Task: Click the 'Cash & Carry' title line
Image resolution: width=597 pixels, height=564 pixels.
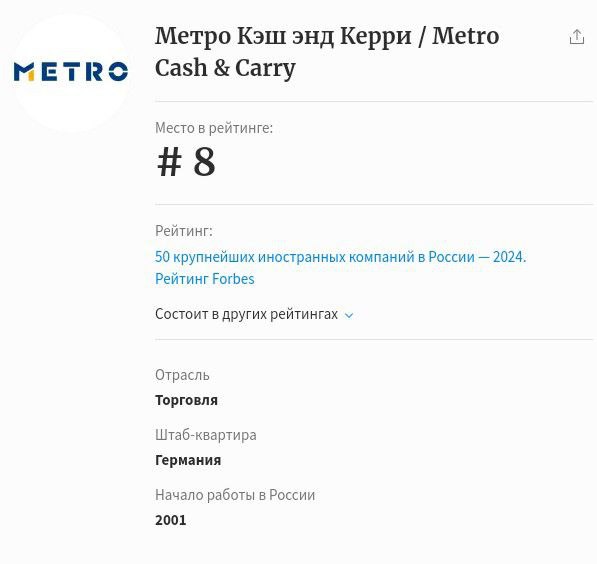Action: tap(225, 68)
